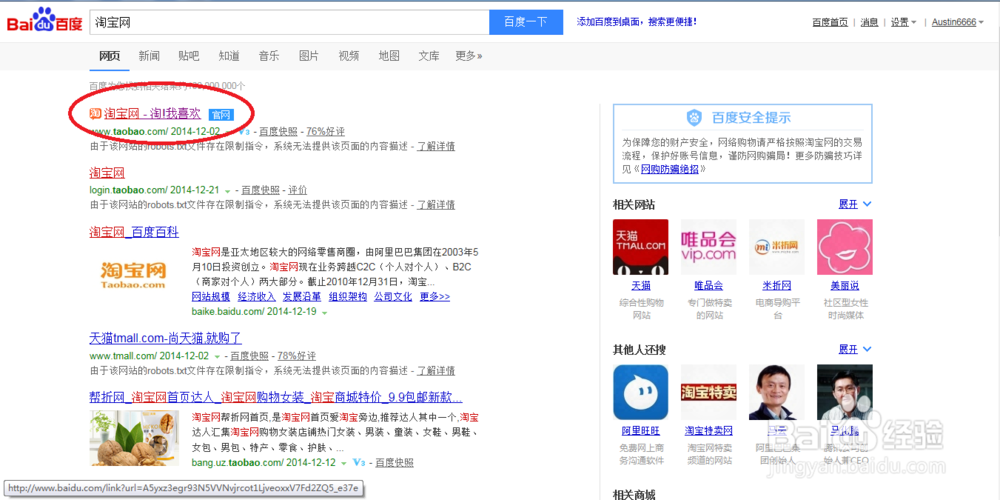This screenshot has width=1000, height=500.
Task: Open the 网购防骗绝招 link
Action: point(670,170)
